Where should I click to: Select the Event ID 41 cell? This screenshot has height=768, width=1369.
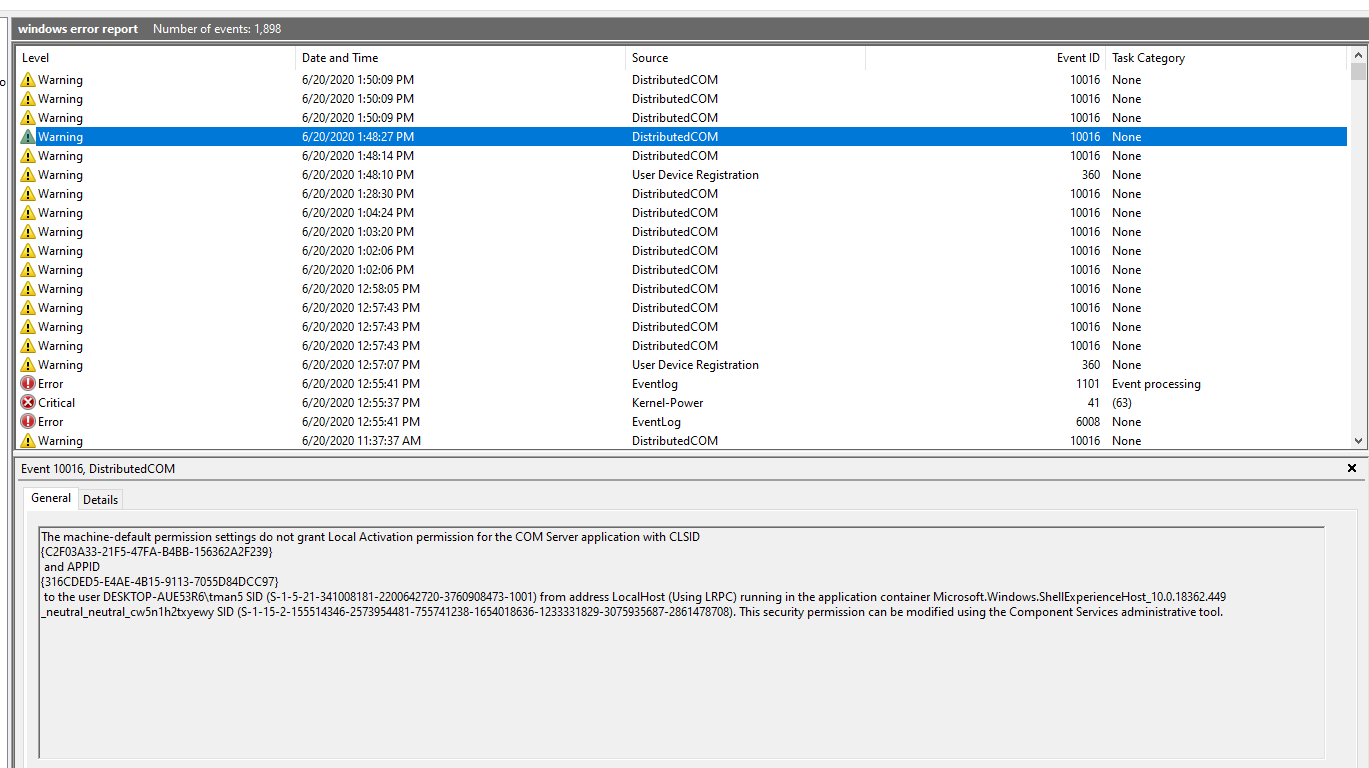pos(1093,403)
